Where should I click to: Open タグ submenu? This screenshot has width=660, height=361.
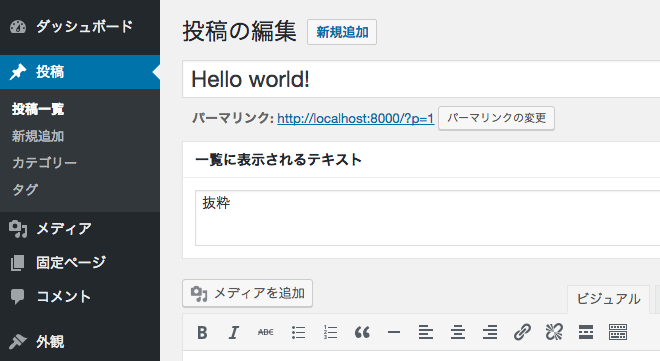coord(25,190)
